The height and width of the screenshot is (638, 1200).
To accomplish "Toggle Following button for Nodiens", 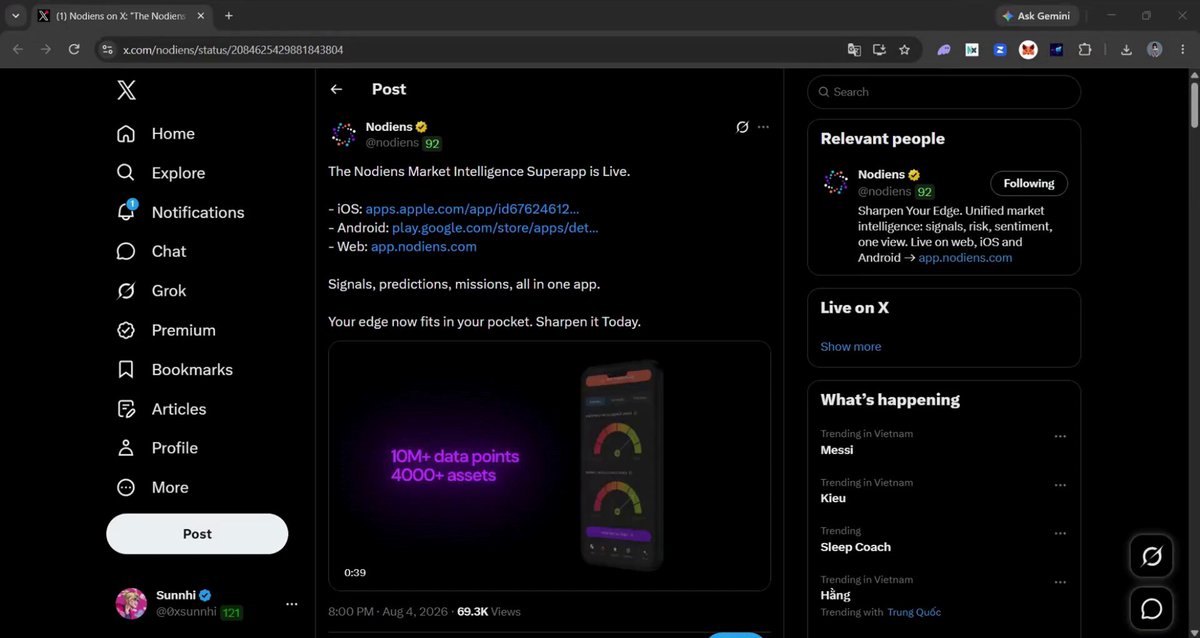I will 1029,184.
